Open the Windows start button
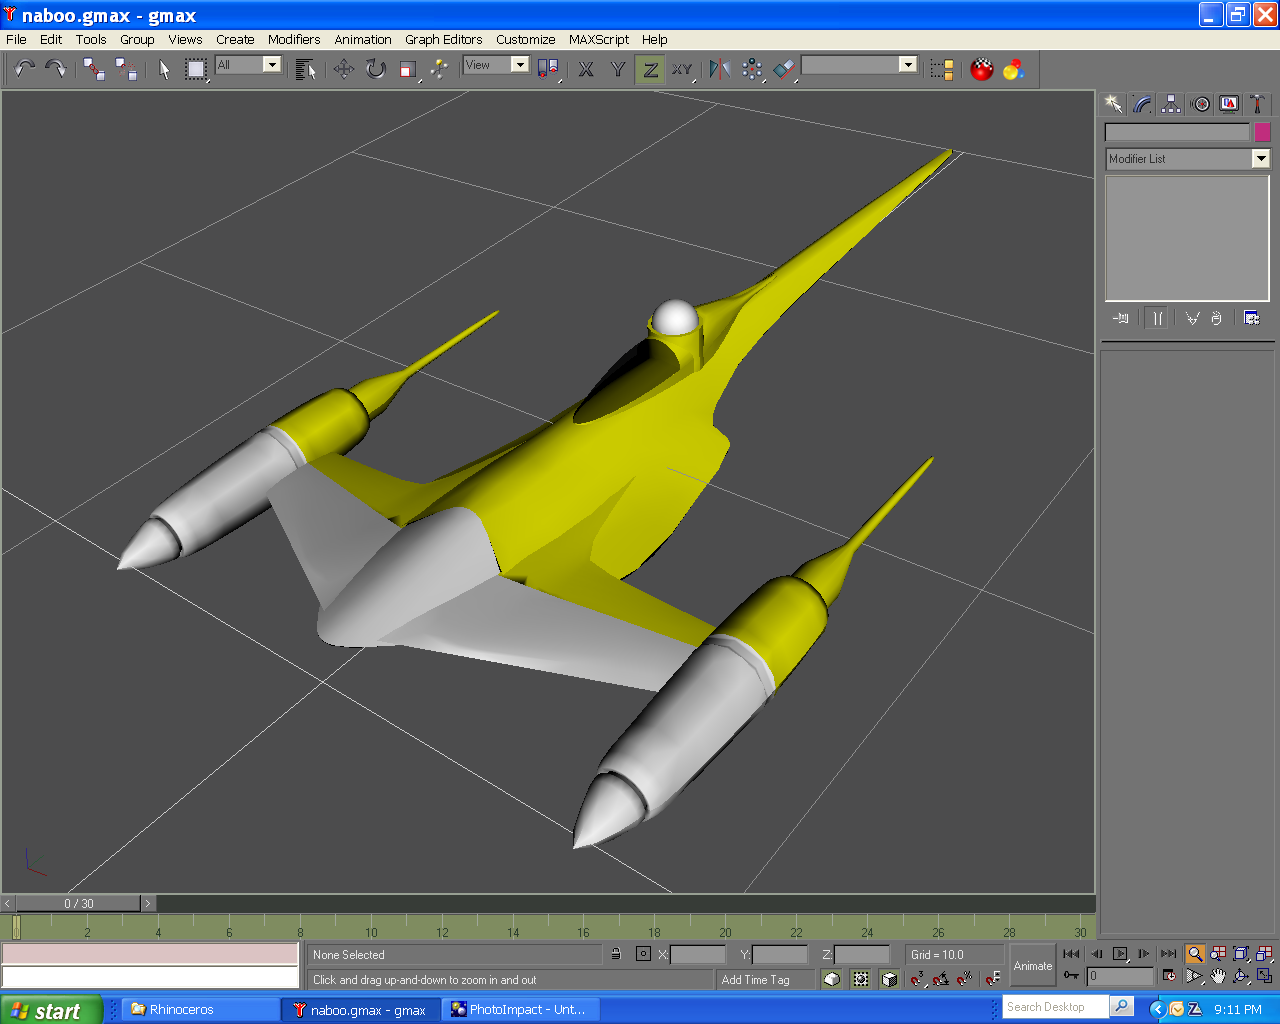This screenshot has height=1024, width=1280. (51, 1010)
